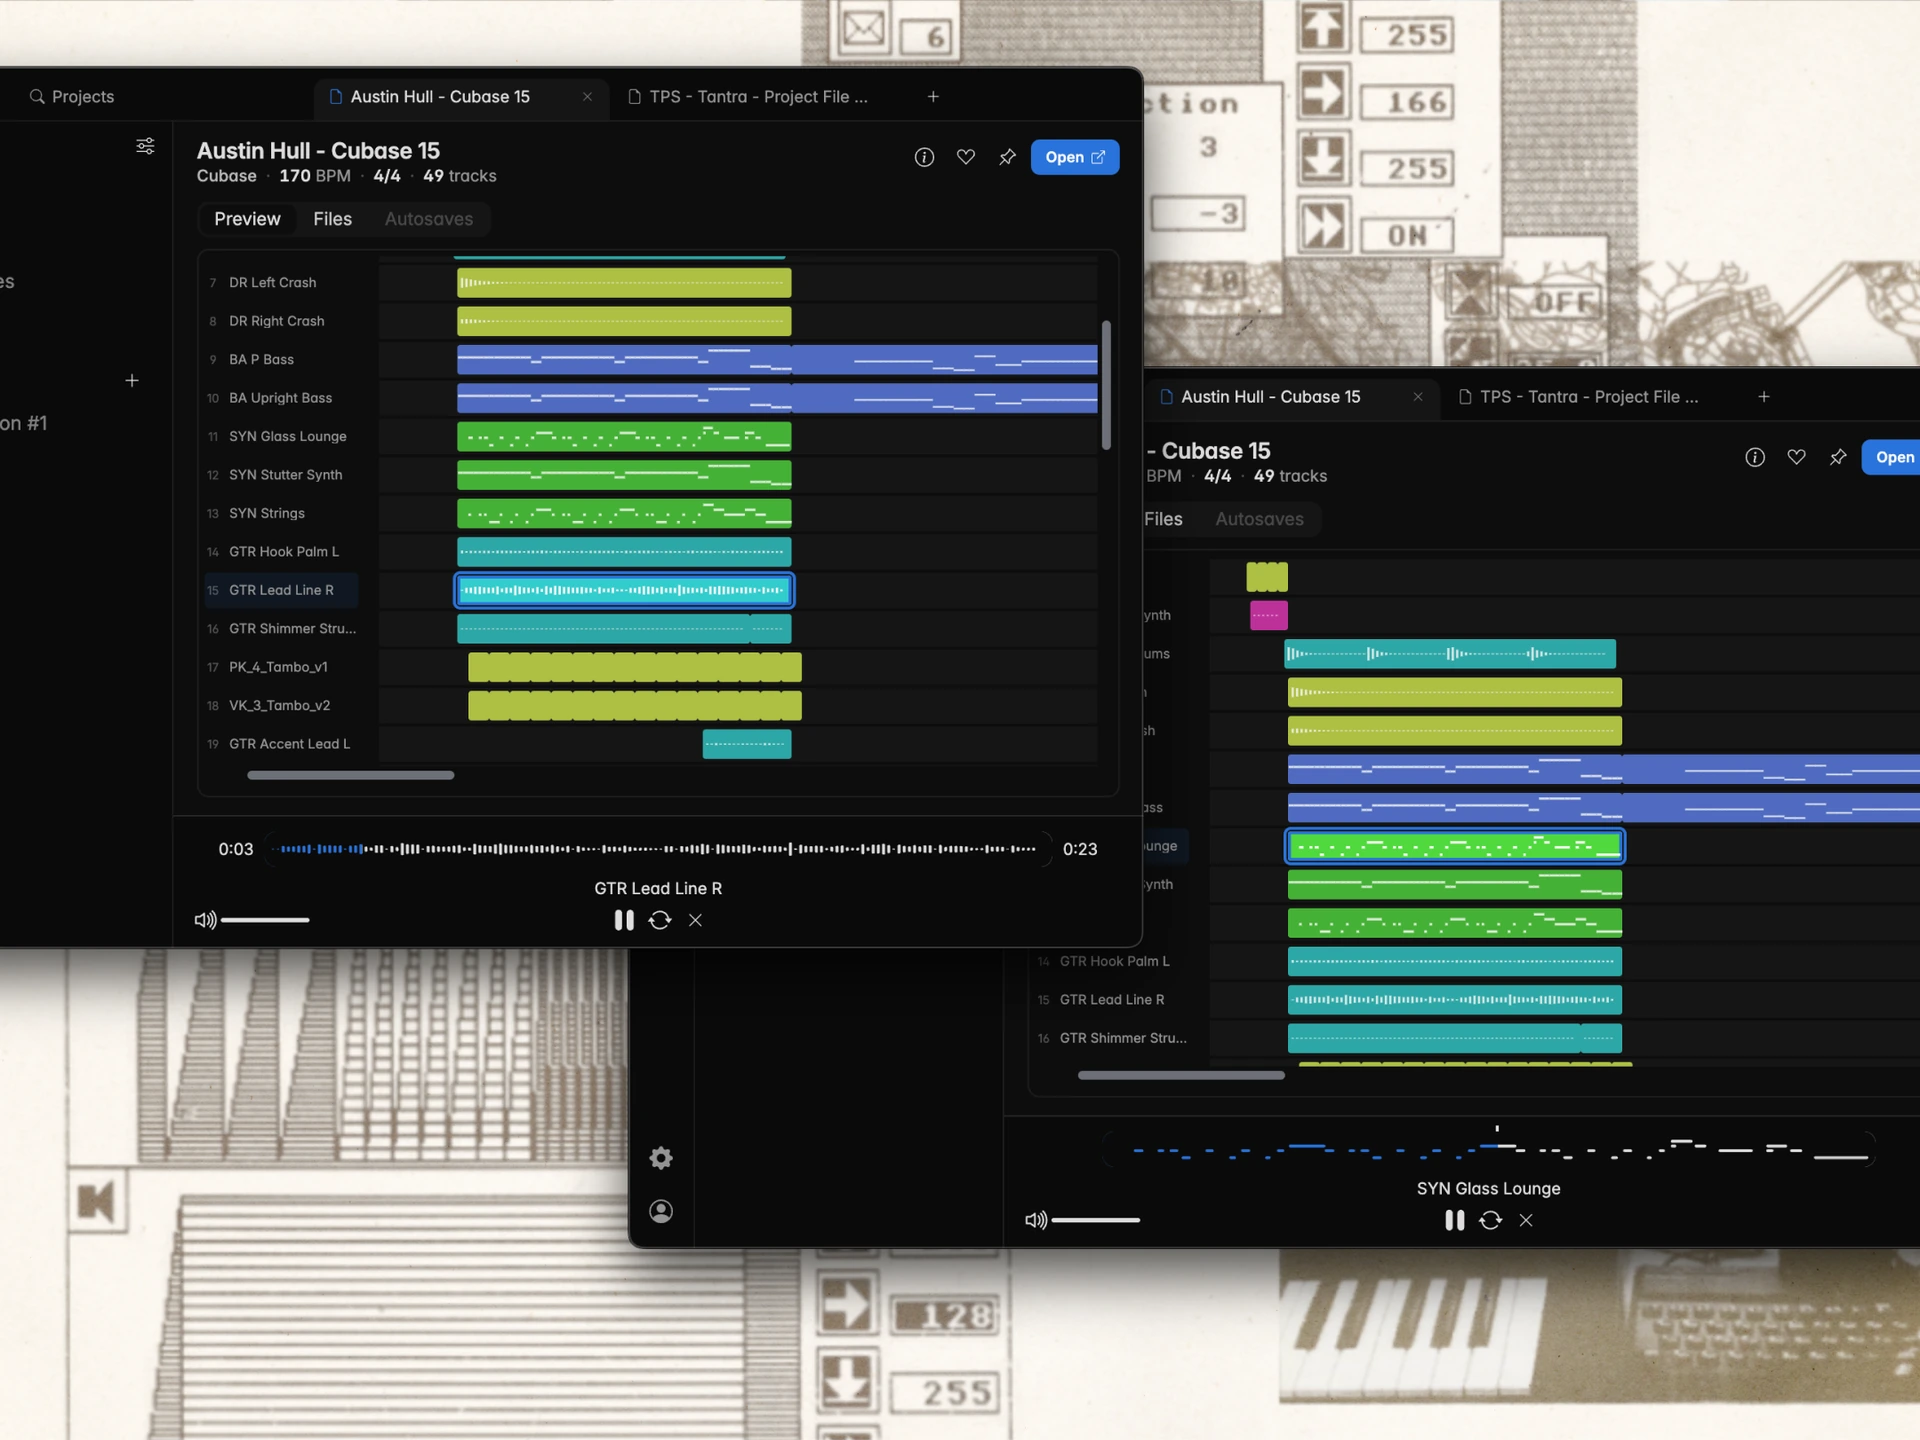1920x1440 pixels.
Task: Pause SYN Glass Lounge playback in back window
Action: click(x=1455, y=1220)
